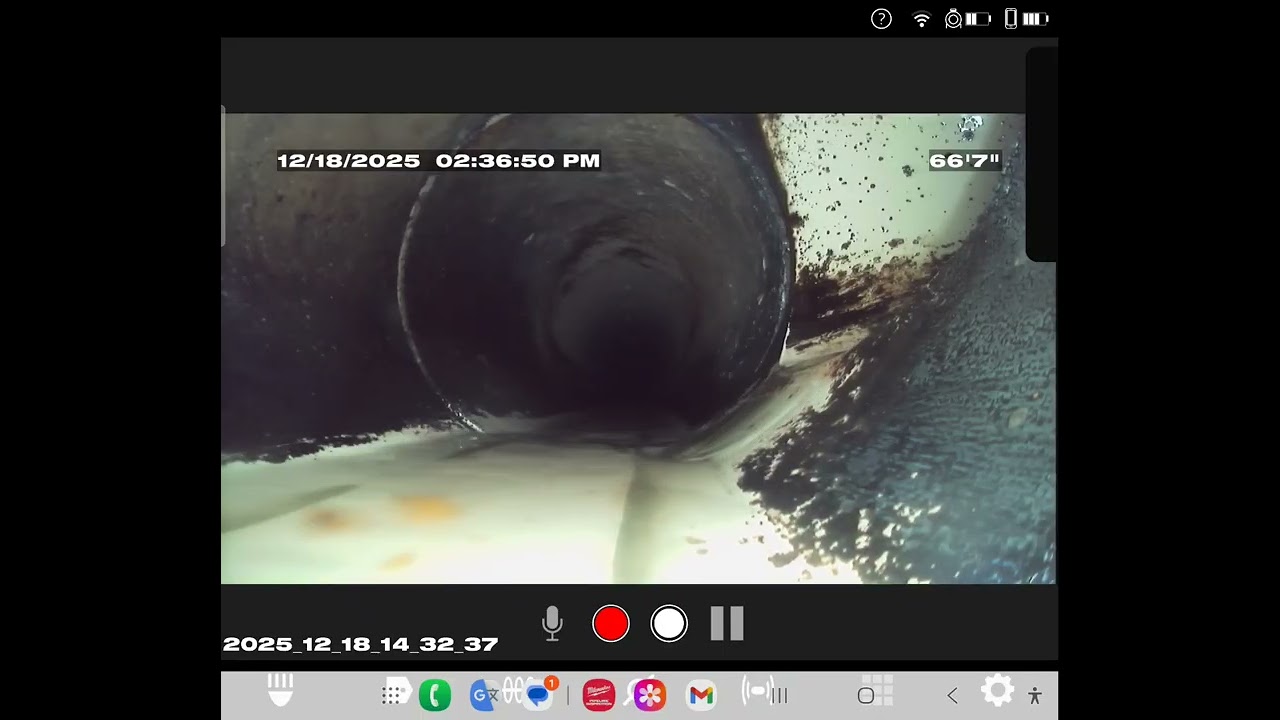This screenshot has height=720, width=1280.
Task: Tap the phone battery level indicator
Action: (1027, 19)
